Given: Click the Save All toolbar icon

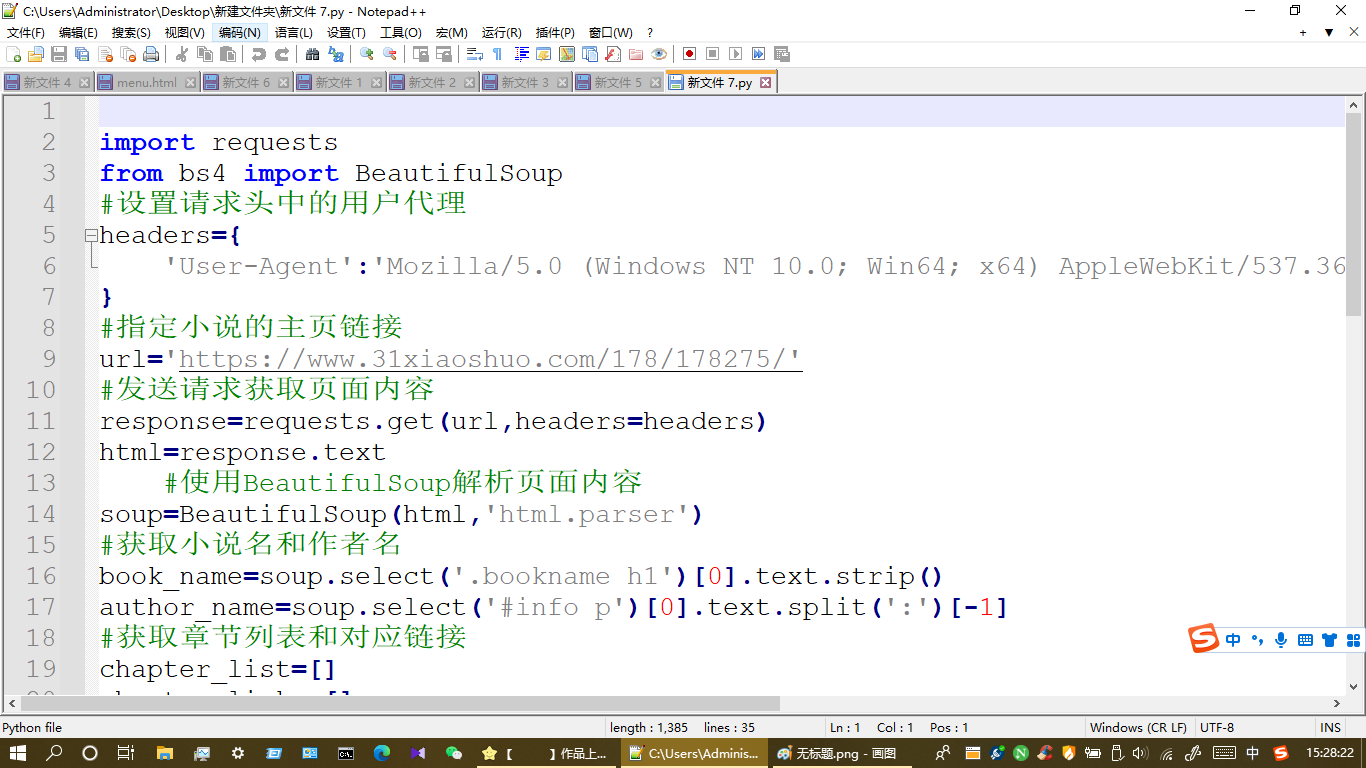Looking at the screenshot, I should [x=81, y=54].
